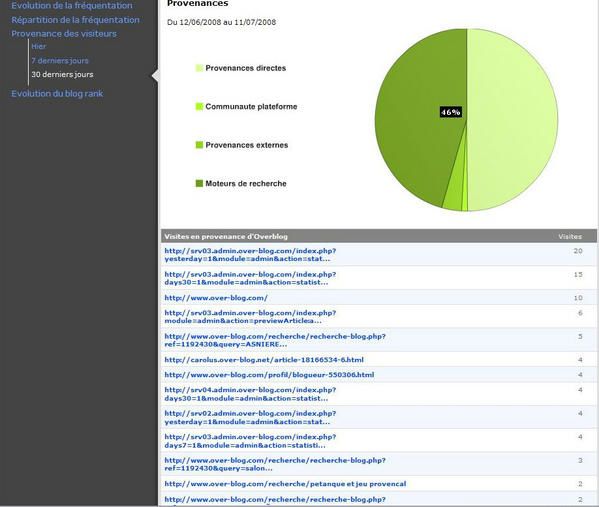Open Evolution du blog rank link

tap(57, 94)
